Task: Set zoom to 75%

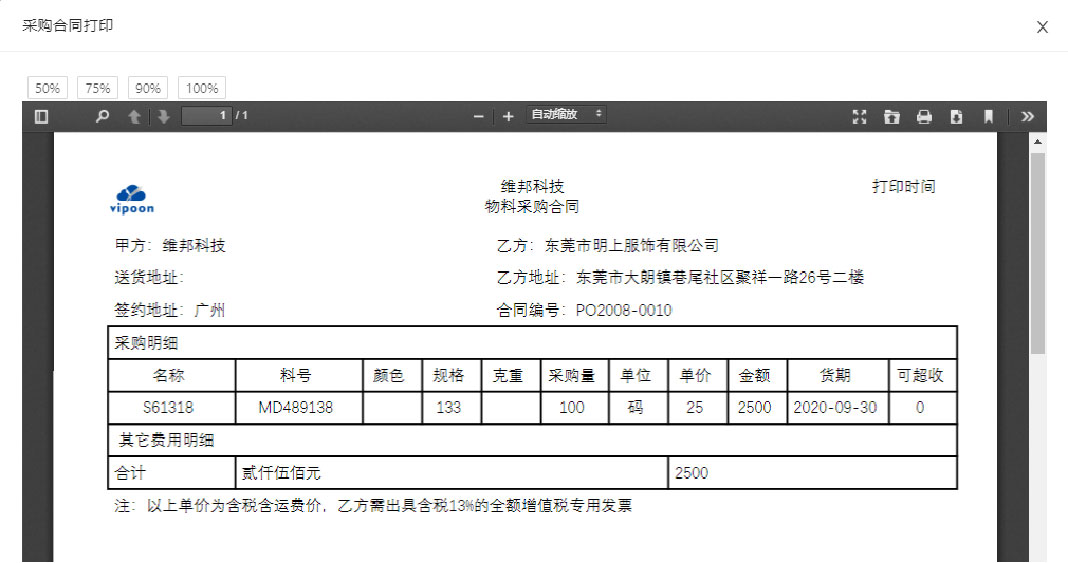Action: 97,88
